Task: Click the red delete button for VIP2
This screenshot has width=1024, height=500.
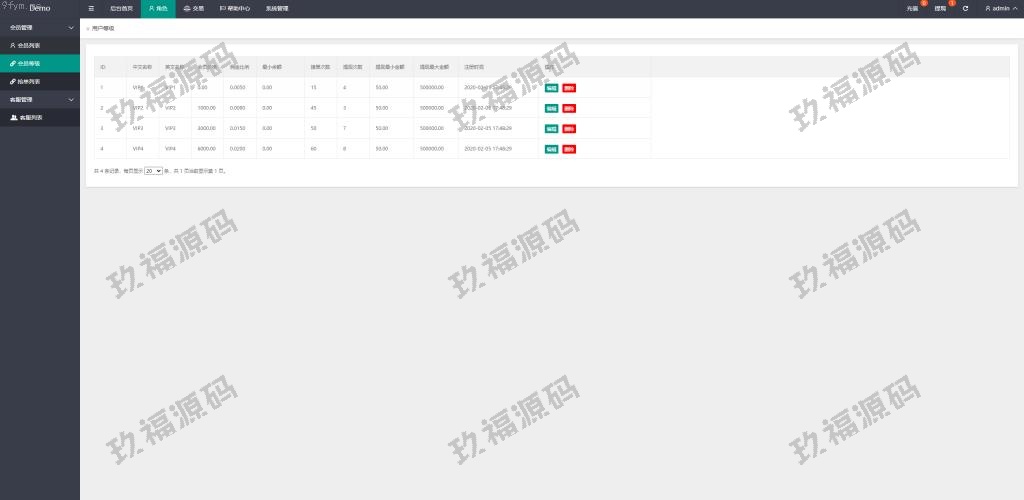Action: [x=569, y=108]
